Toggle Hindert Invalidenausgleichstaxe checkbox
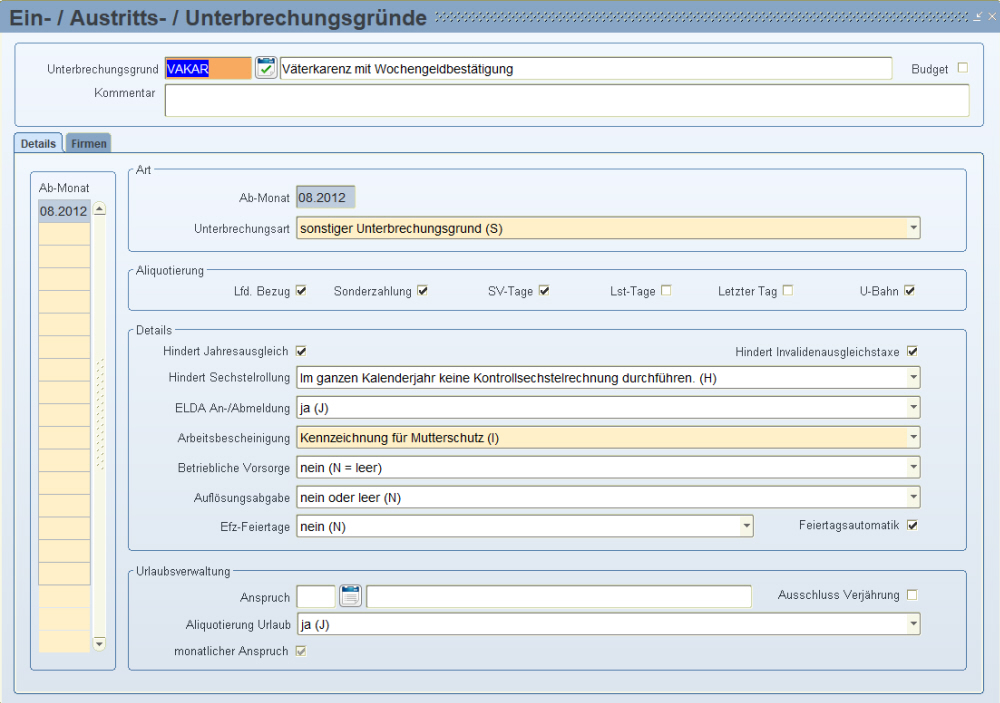Viewport: 1000px width, 703px height. click(x=913, y=351)
